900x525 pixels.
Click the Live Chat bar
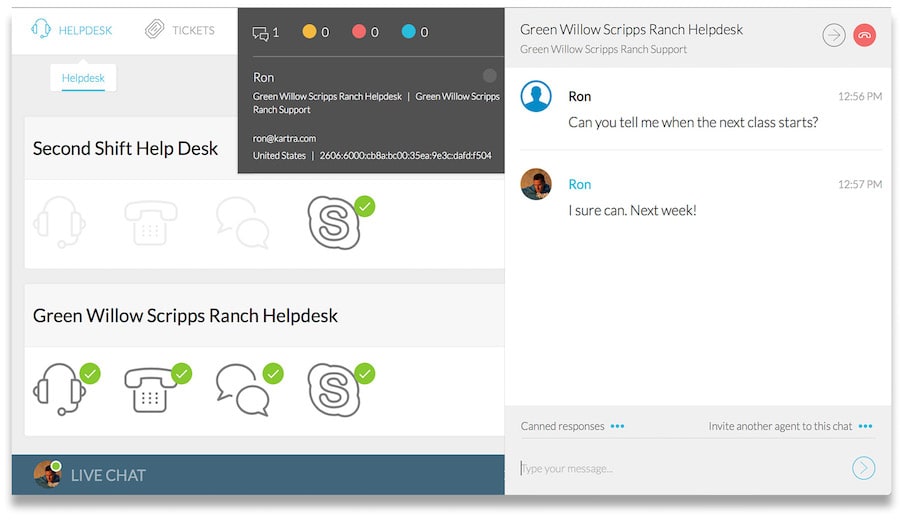[x=258, y=475]
